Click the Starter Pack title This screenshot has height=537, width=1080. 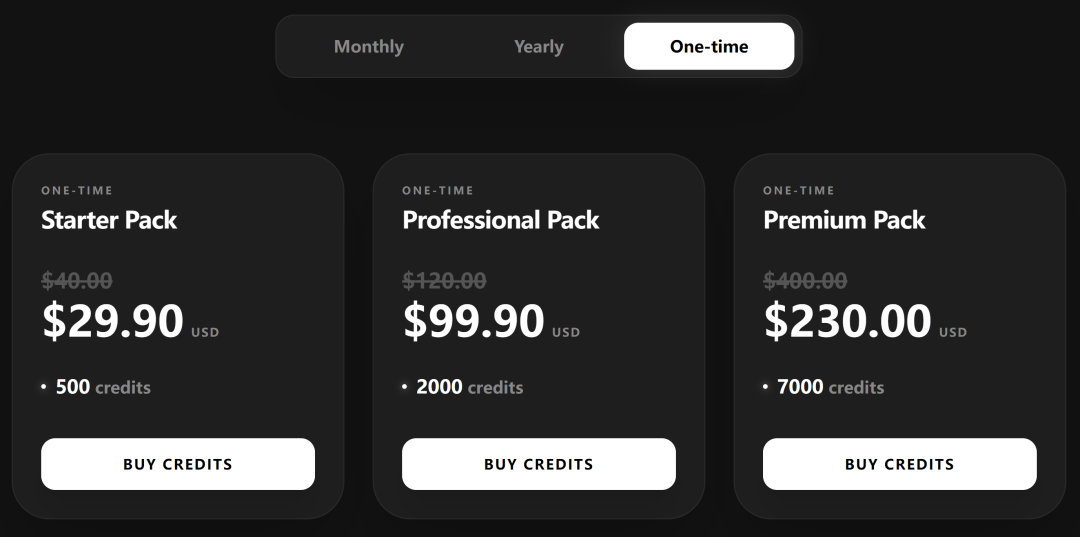(109, 220)
